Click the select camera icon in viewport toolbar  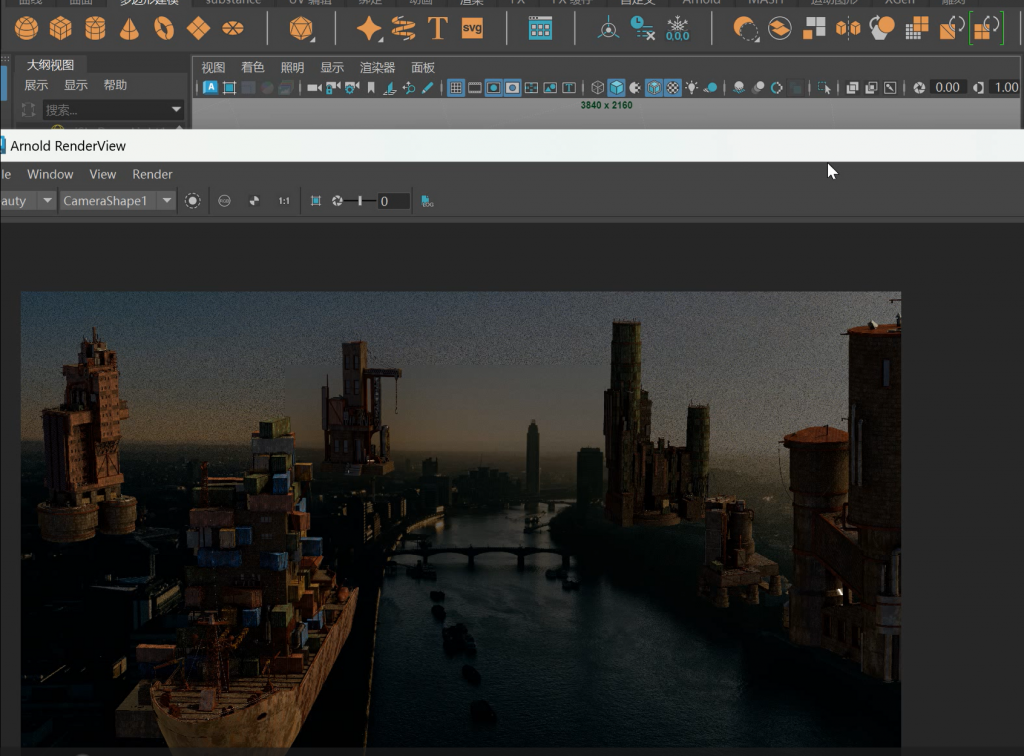coord(314,87)
